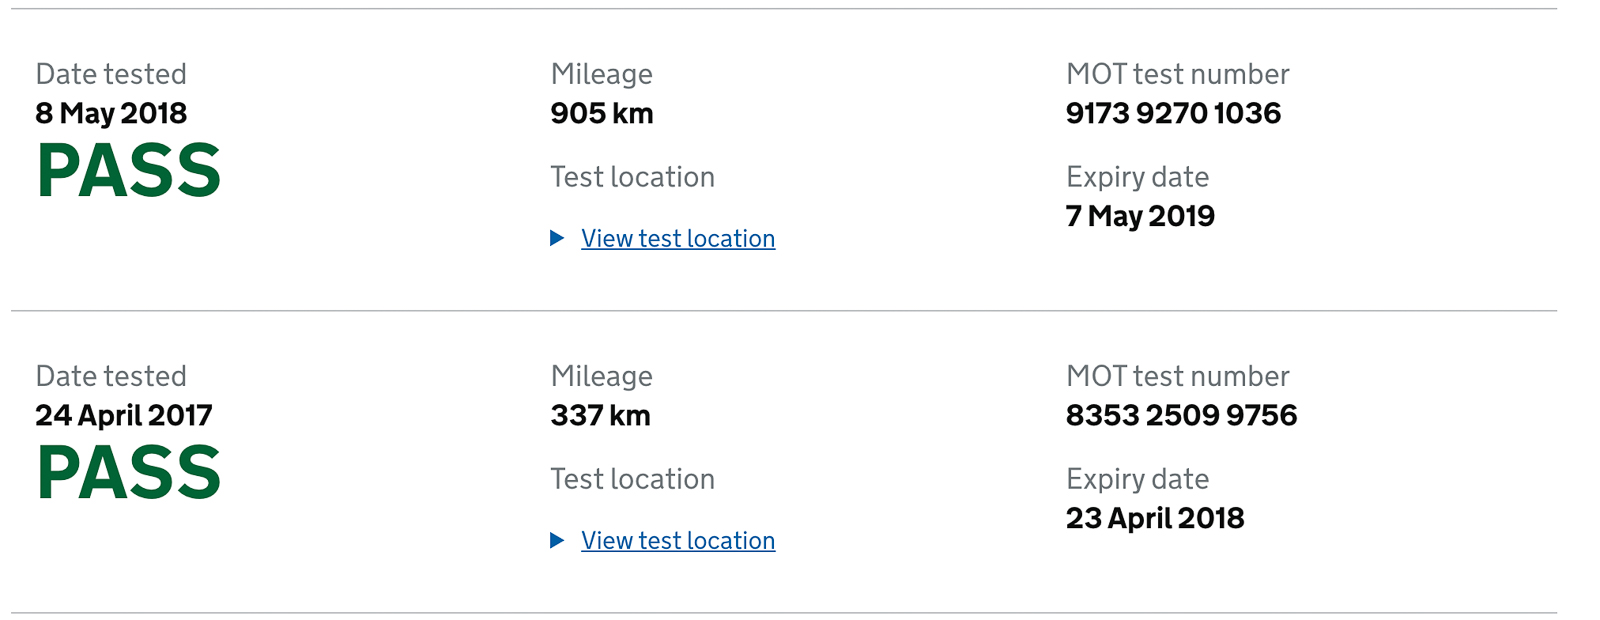The width and height of the screenshot is (1600, 620).
Task: Click the PASS result under 8 May 2018
Action: point(129,170)
